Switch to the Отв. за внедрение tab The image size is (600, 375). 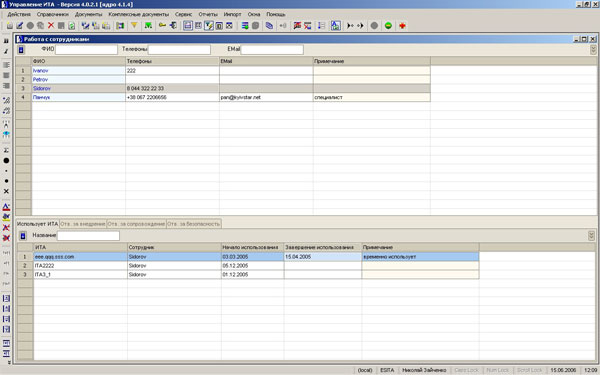(83, 224)
